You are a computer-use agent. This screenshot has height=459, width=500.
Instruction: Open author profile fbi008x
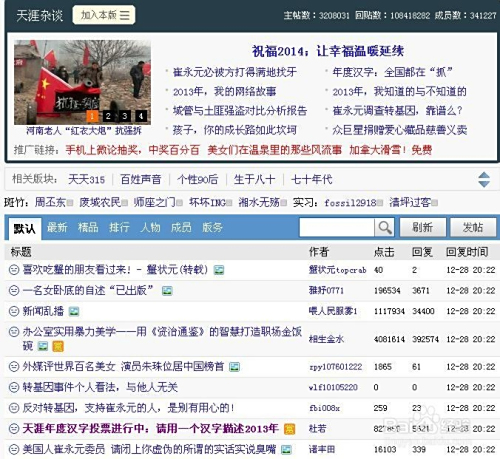point(324,408)
